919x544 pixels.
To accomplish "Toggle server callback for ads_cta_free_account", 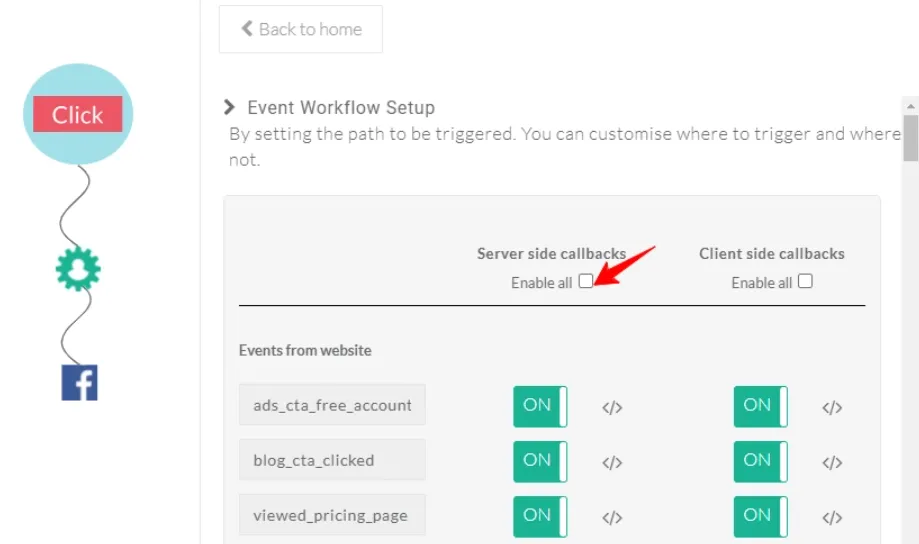I will (540, 406).
